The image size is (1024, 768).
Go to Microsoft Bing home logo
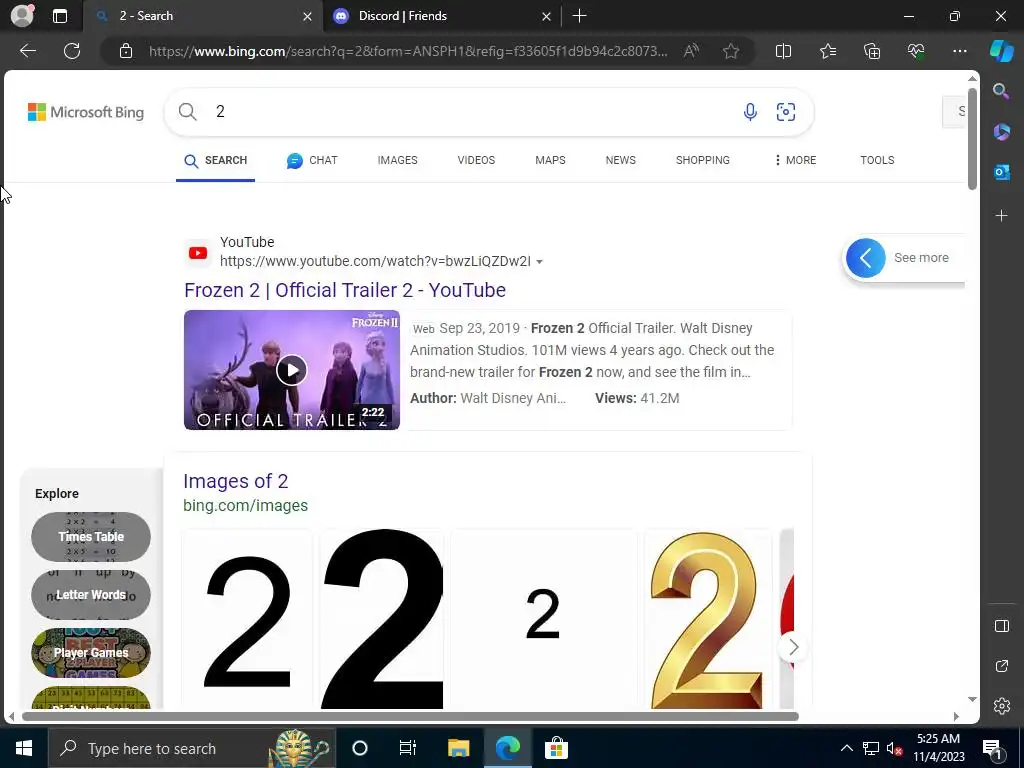click(86, 112)
